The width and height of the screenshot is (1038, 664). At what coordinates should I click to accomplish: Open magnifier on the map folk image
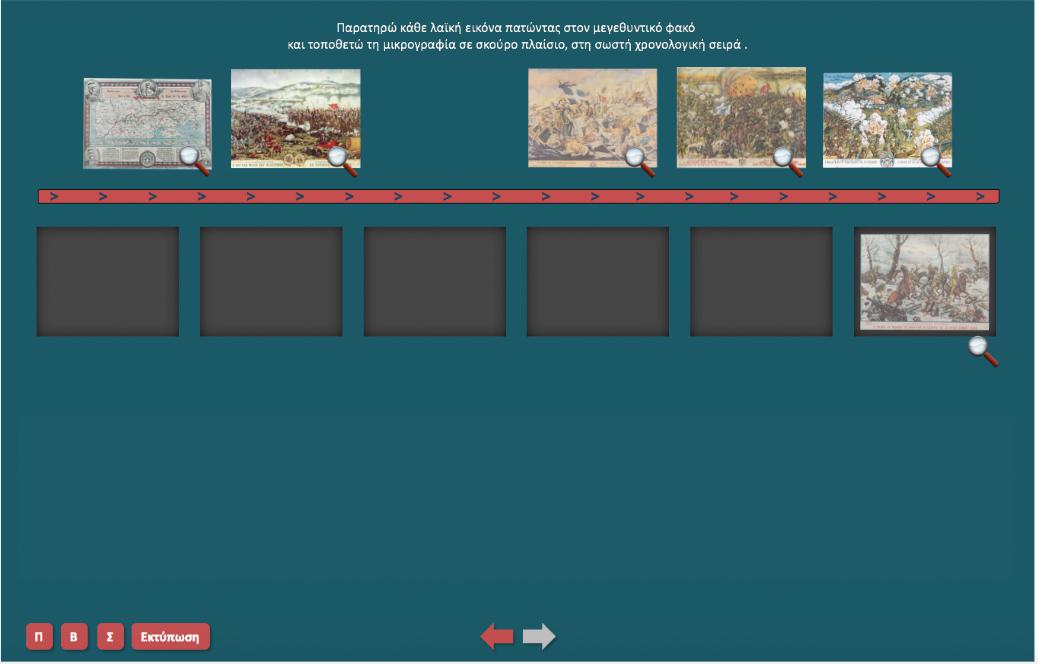pyautogui.click(x=193, y=160)
